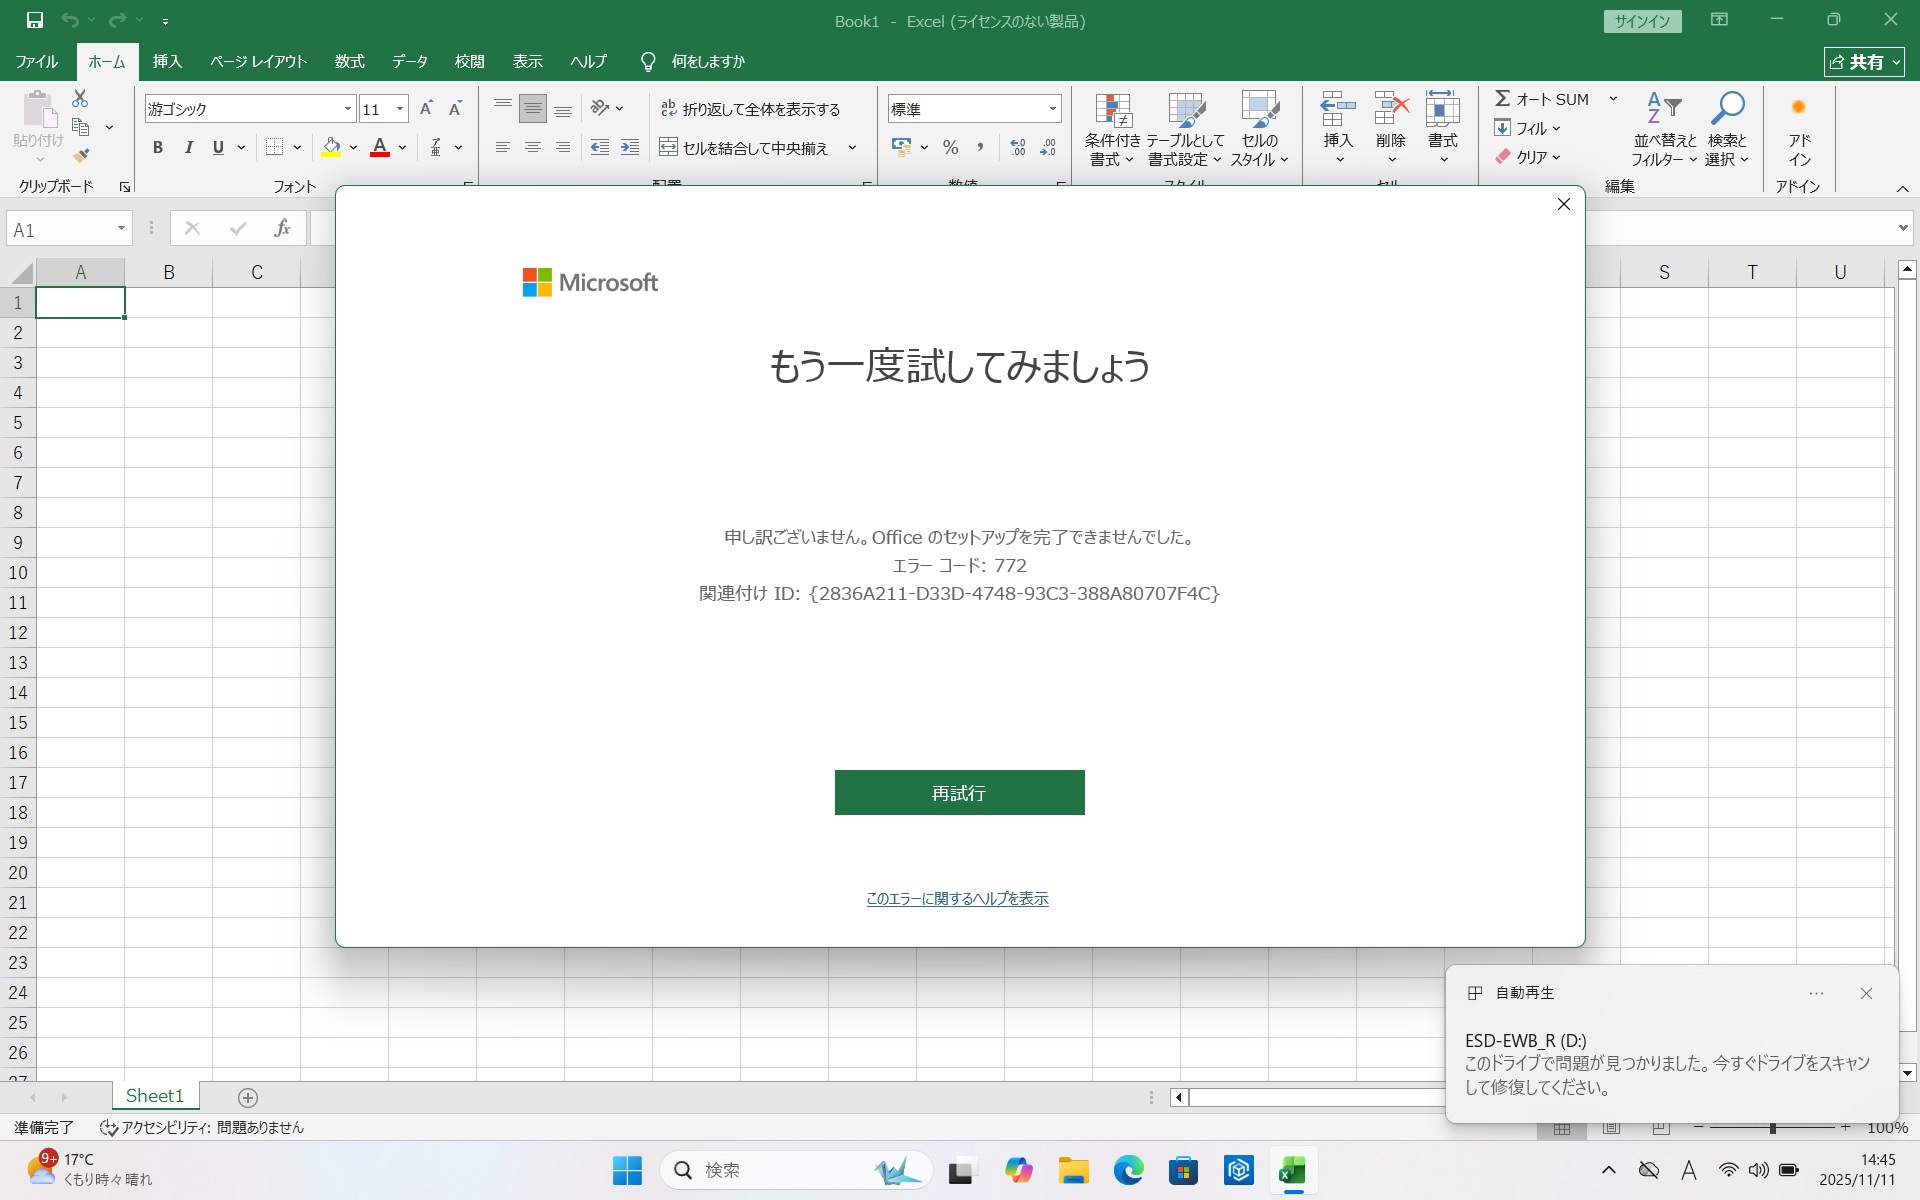Expand the number format combo box
This screenshot has width=1920, height=1200.
click(1052, 109)
